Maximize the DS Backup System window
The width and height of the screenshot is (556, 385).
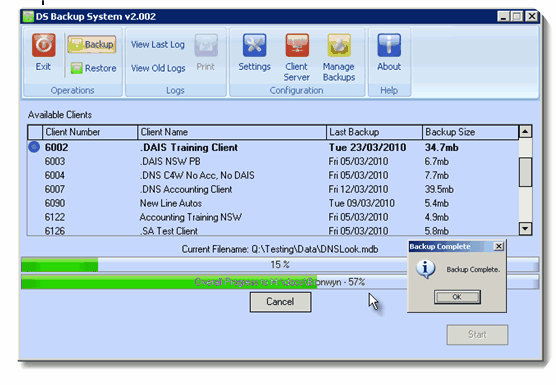coord(517,17)
